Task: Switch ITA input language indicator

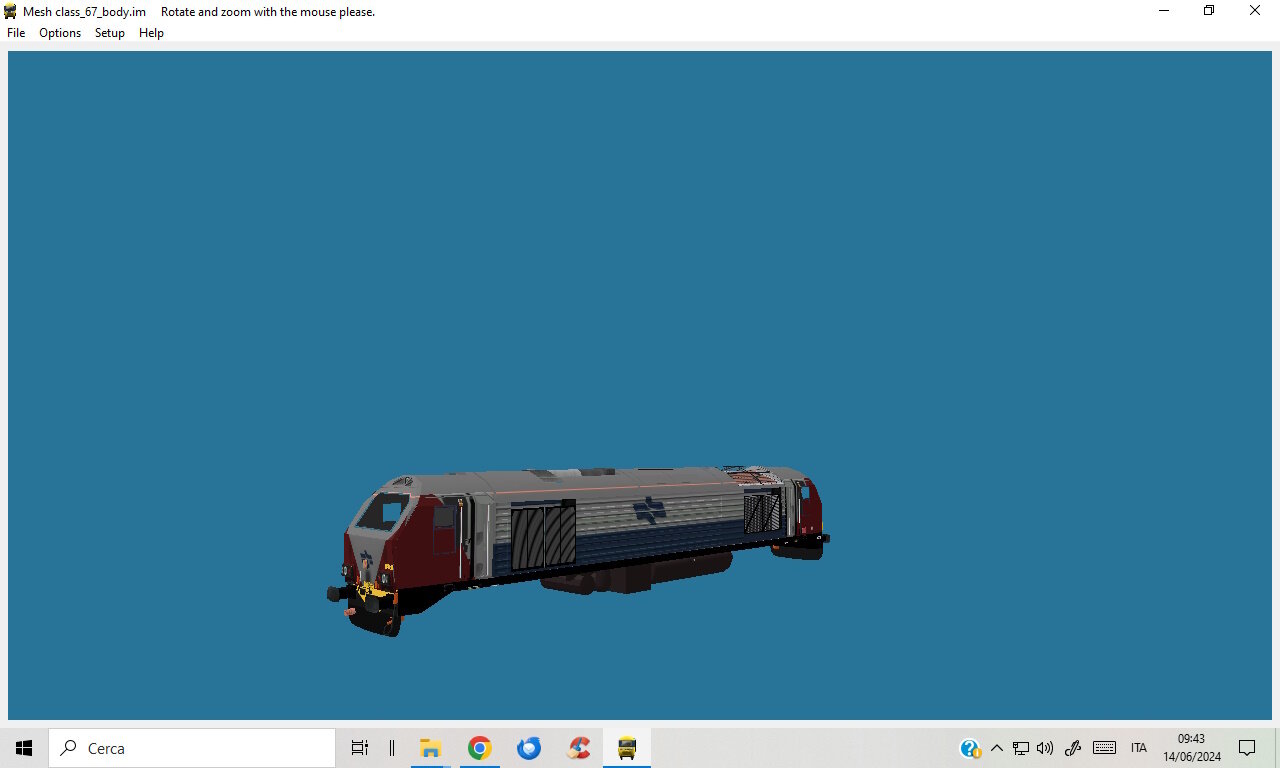Action: click(x=1139, y=748)
